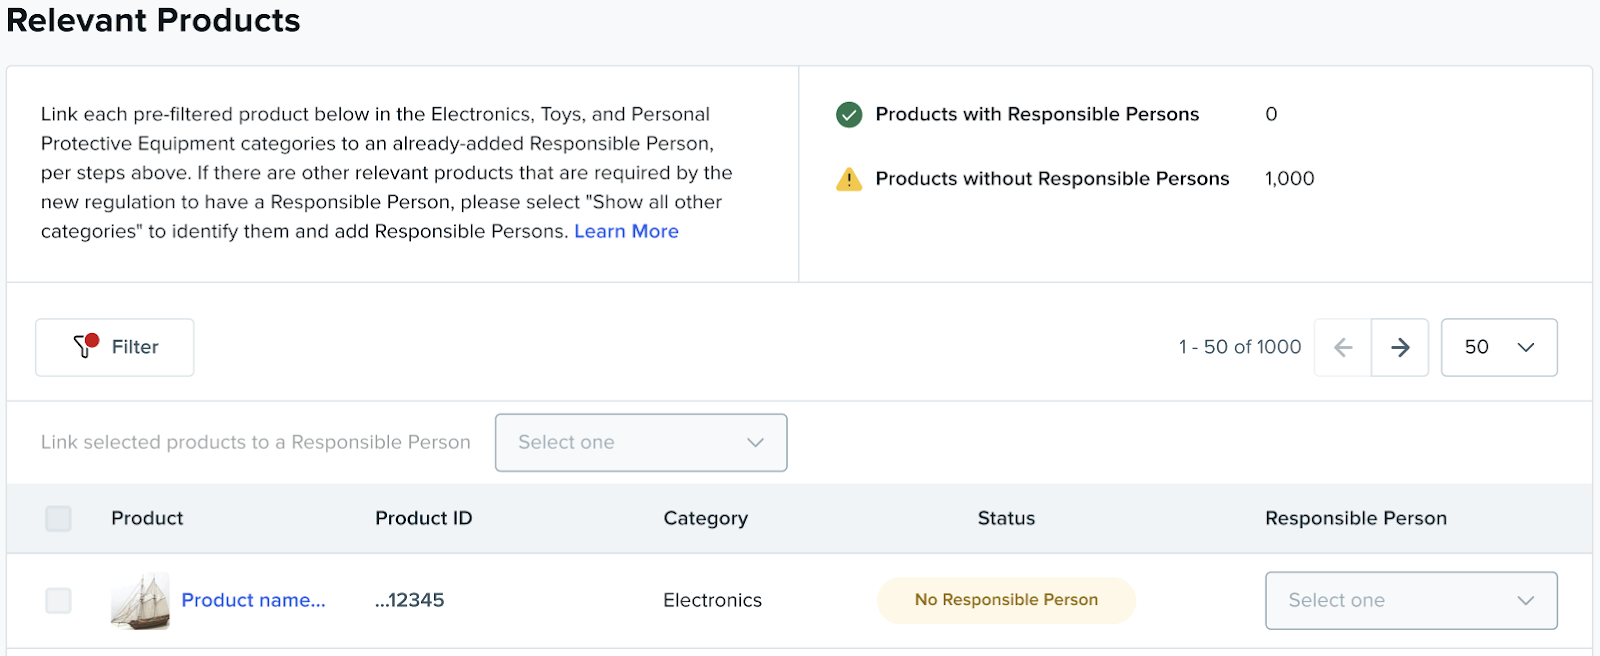Click the yellow warning triangle icon

[x=849, y=180]
